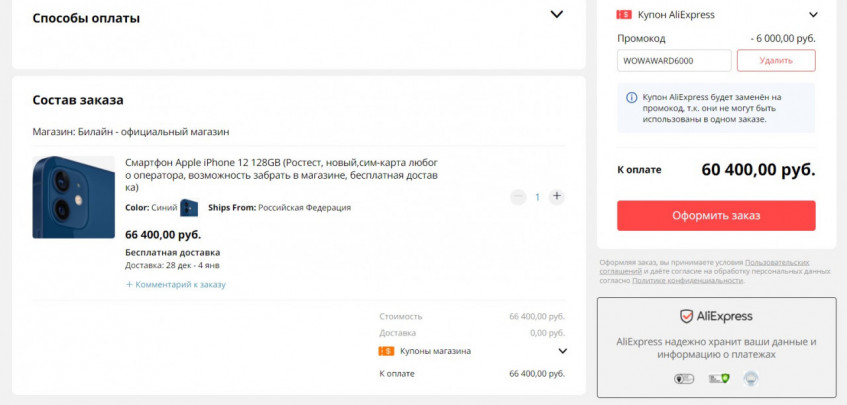Click the AliExpress shield checkmark logo
Screen dimensions: 847x405
[687, 316]
